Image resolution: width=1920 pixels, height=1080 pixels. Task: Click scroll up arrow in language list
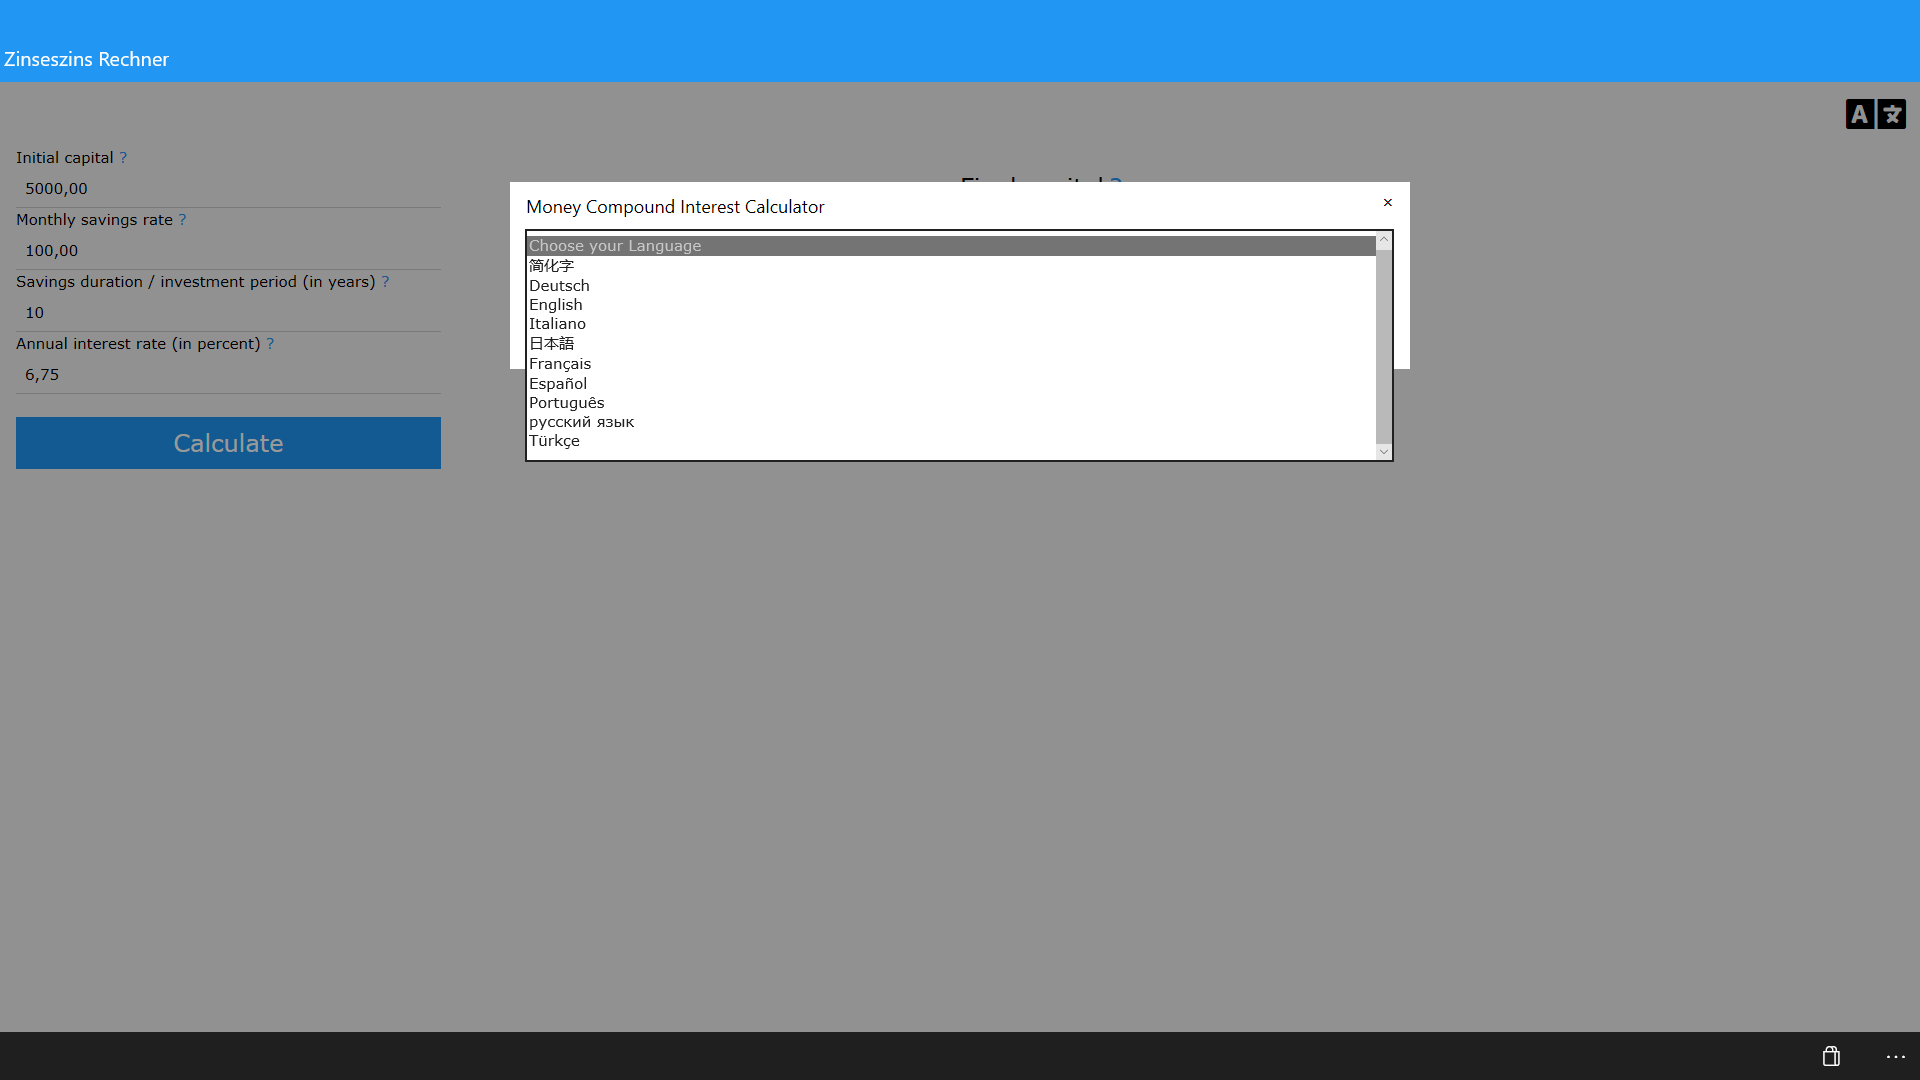1383,240
